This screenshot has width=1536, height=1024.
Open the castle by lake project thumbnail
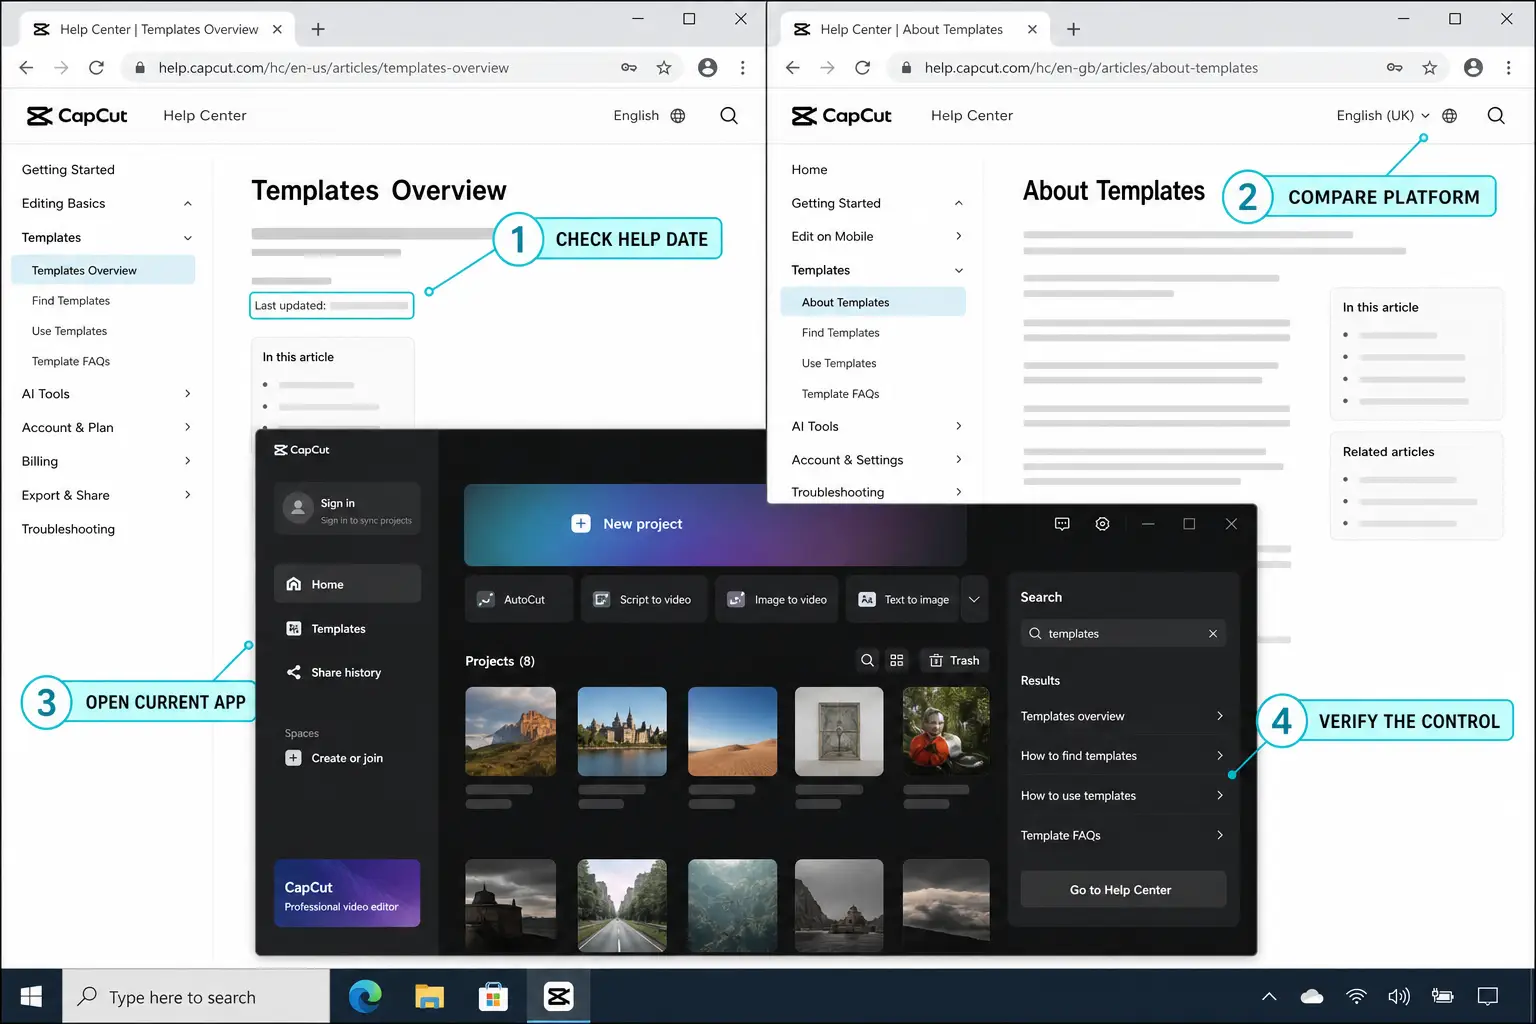click(622, 731)
